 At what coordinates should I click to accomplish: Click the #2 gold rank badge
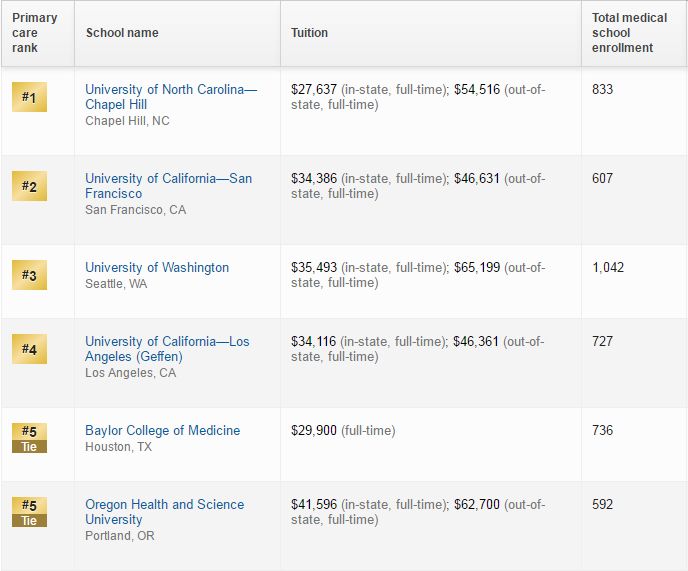click(29, 186)
